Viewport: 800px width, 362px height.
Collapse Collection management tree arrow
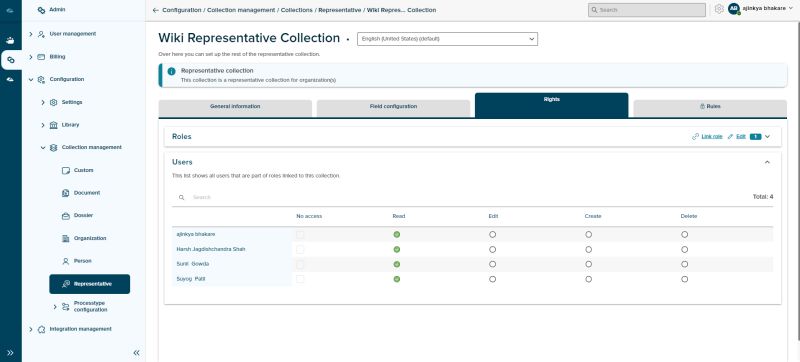coord(43,148)
